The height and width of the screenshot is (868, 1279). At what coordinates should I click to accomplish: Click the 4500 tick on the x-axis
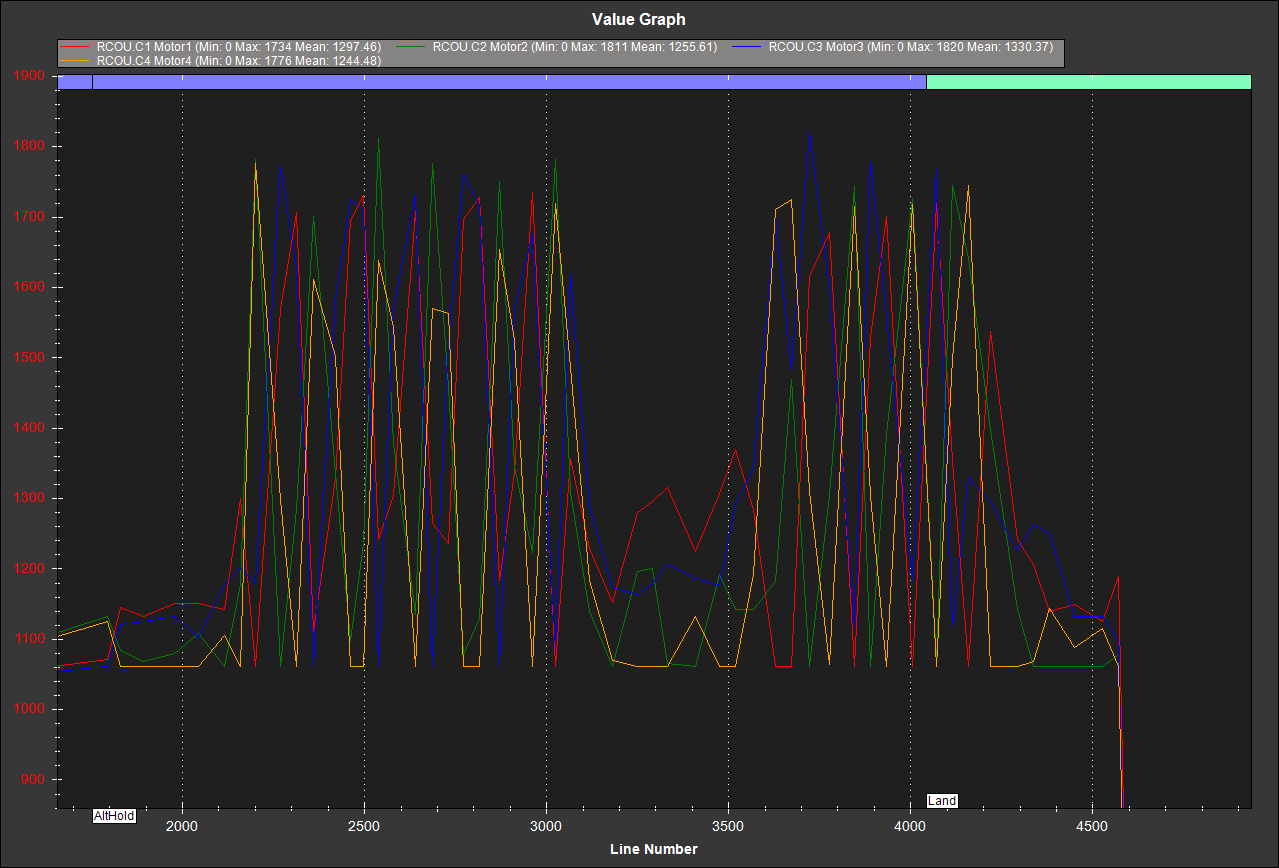1092,827
